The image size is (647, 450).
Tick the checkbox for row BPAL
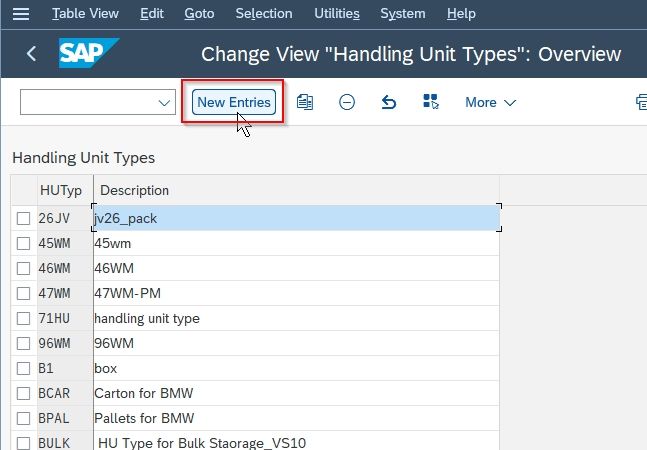click(x=24, y=418)
